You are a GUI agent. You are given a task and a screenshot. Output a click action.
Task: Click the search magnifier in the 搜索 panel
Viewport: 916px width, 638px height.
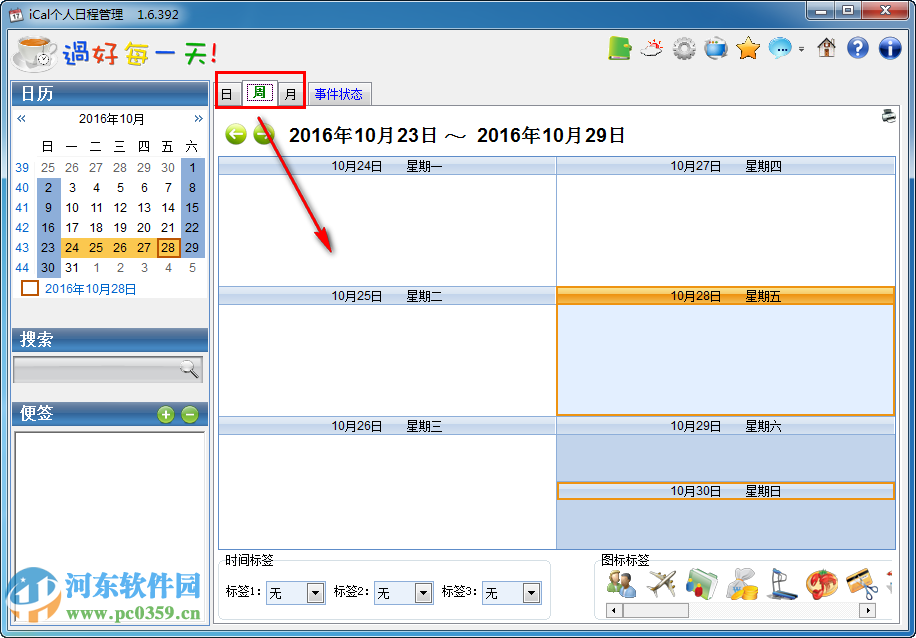coord(190,369)
